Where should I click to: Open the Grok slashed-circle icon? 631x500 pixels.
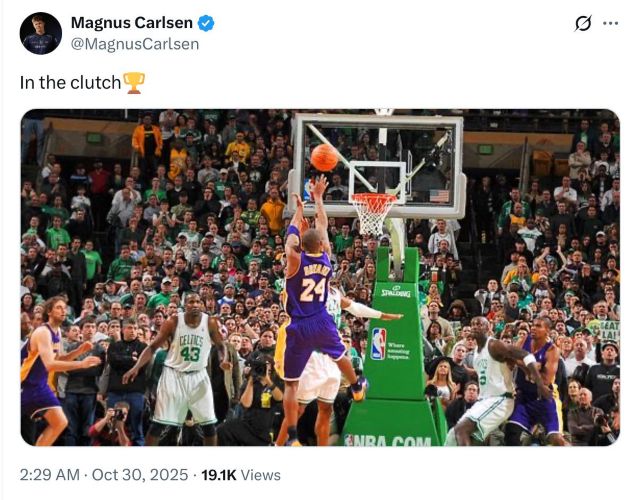[583, 23]
